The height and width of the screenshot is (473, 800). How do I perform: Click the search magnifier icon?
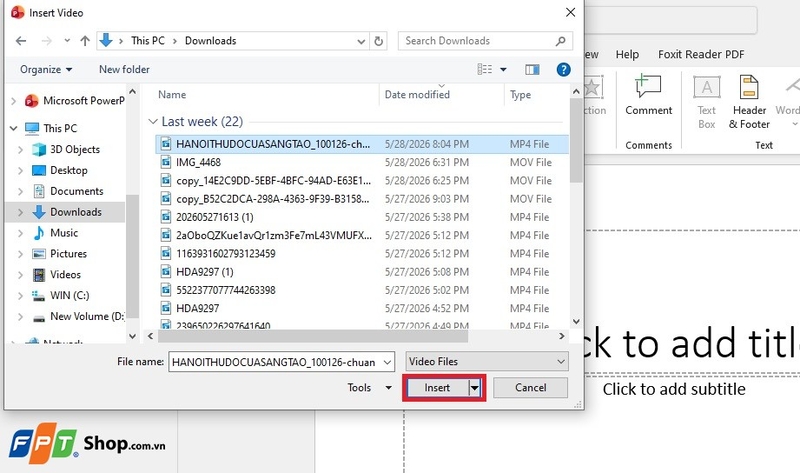point(561,41)
